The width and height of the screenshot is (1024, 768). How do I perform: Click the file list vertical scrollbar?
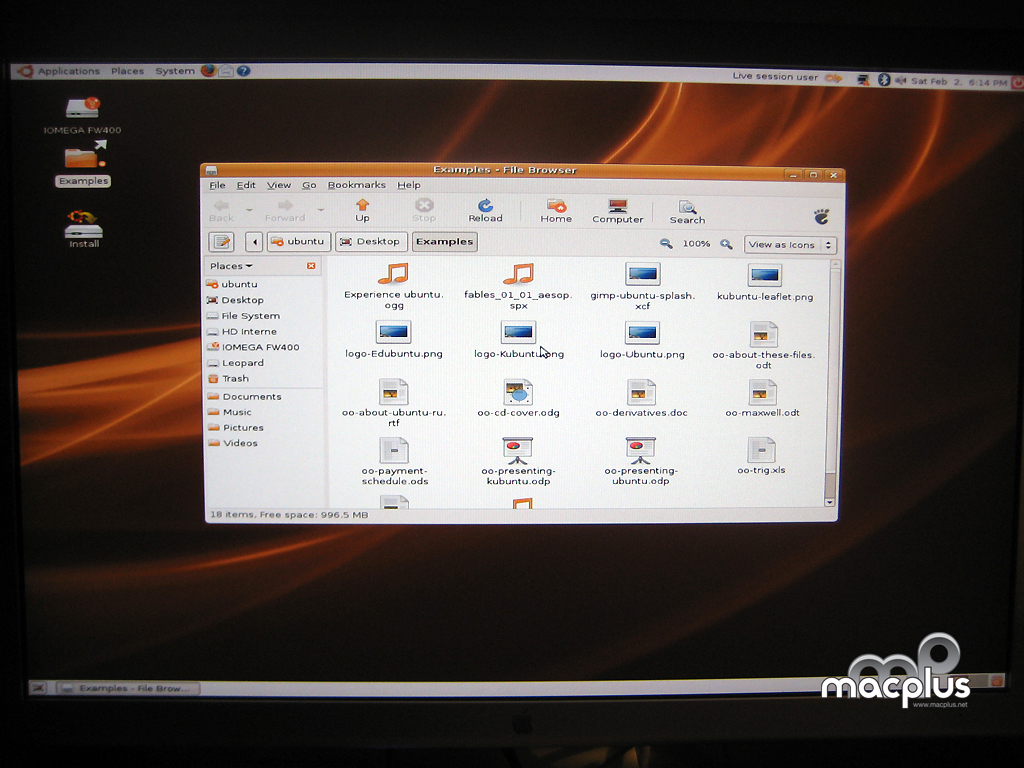831,383
